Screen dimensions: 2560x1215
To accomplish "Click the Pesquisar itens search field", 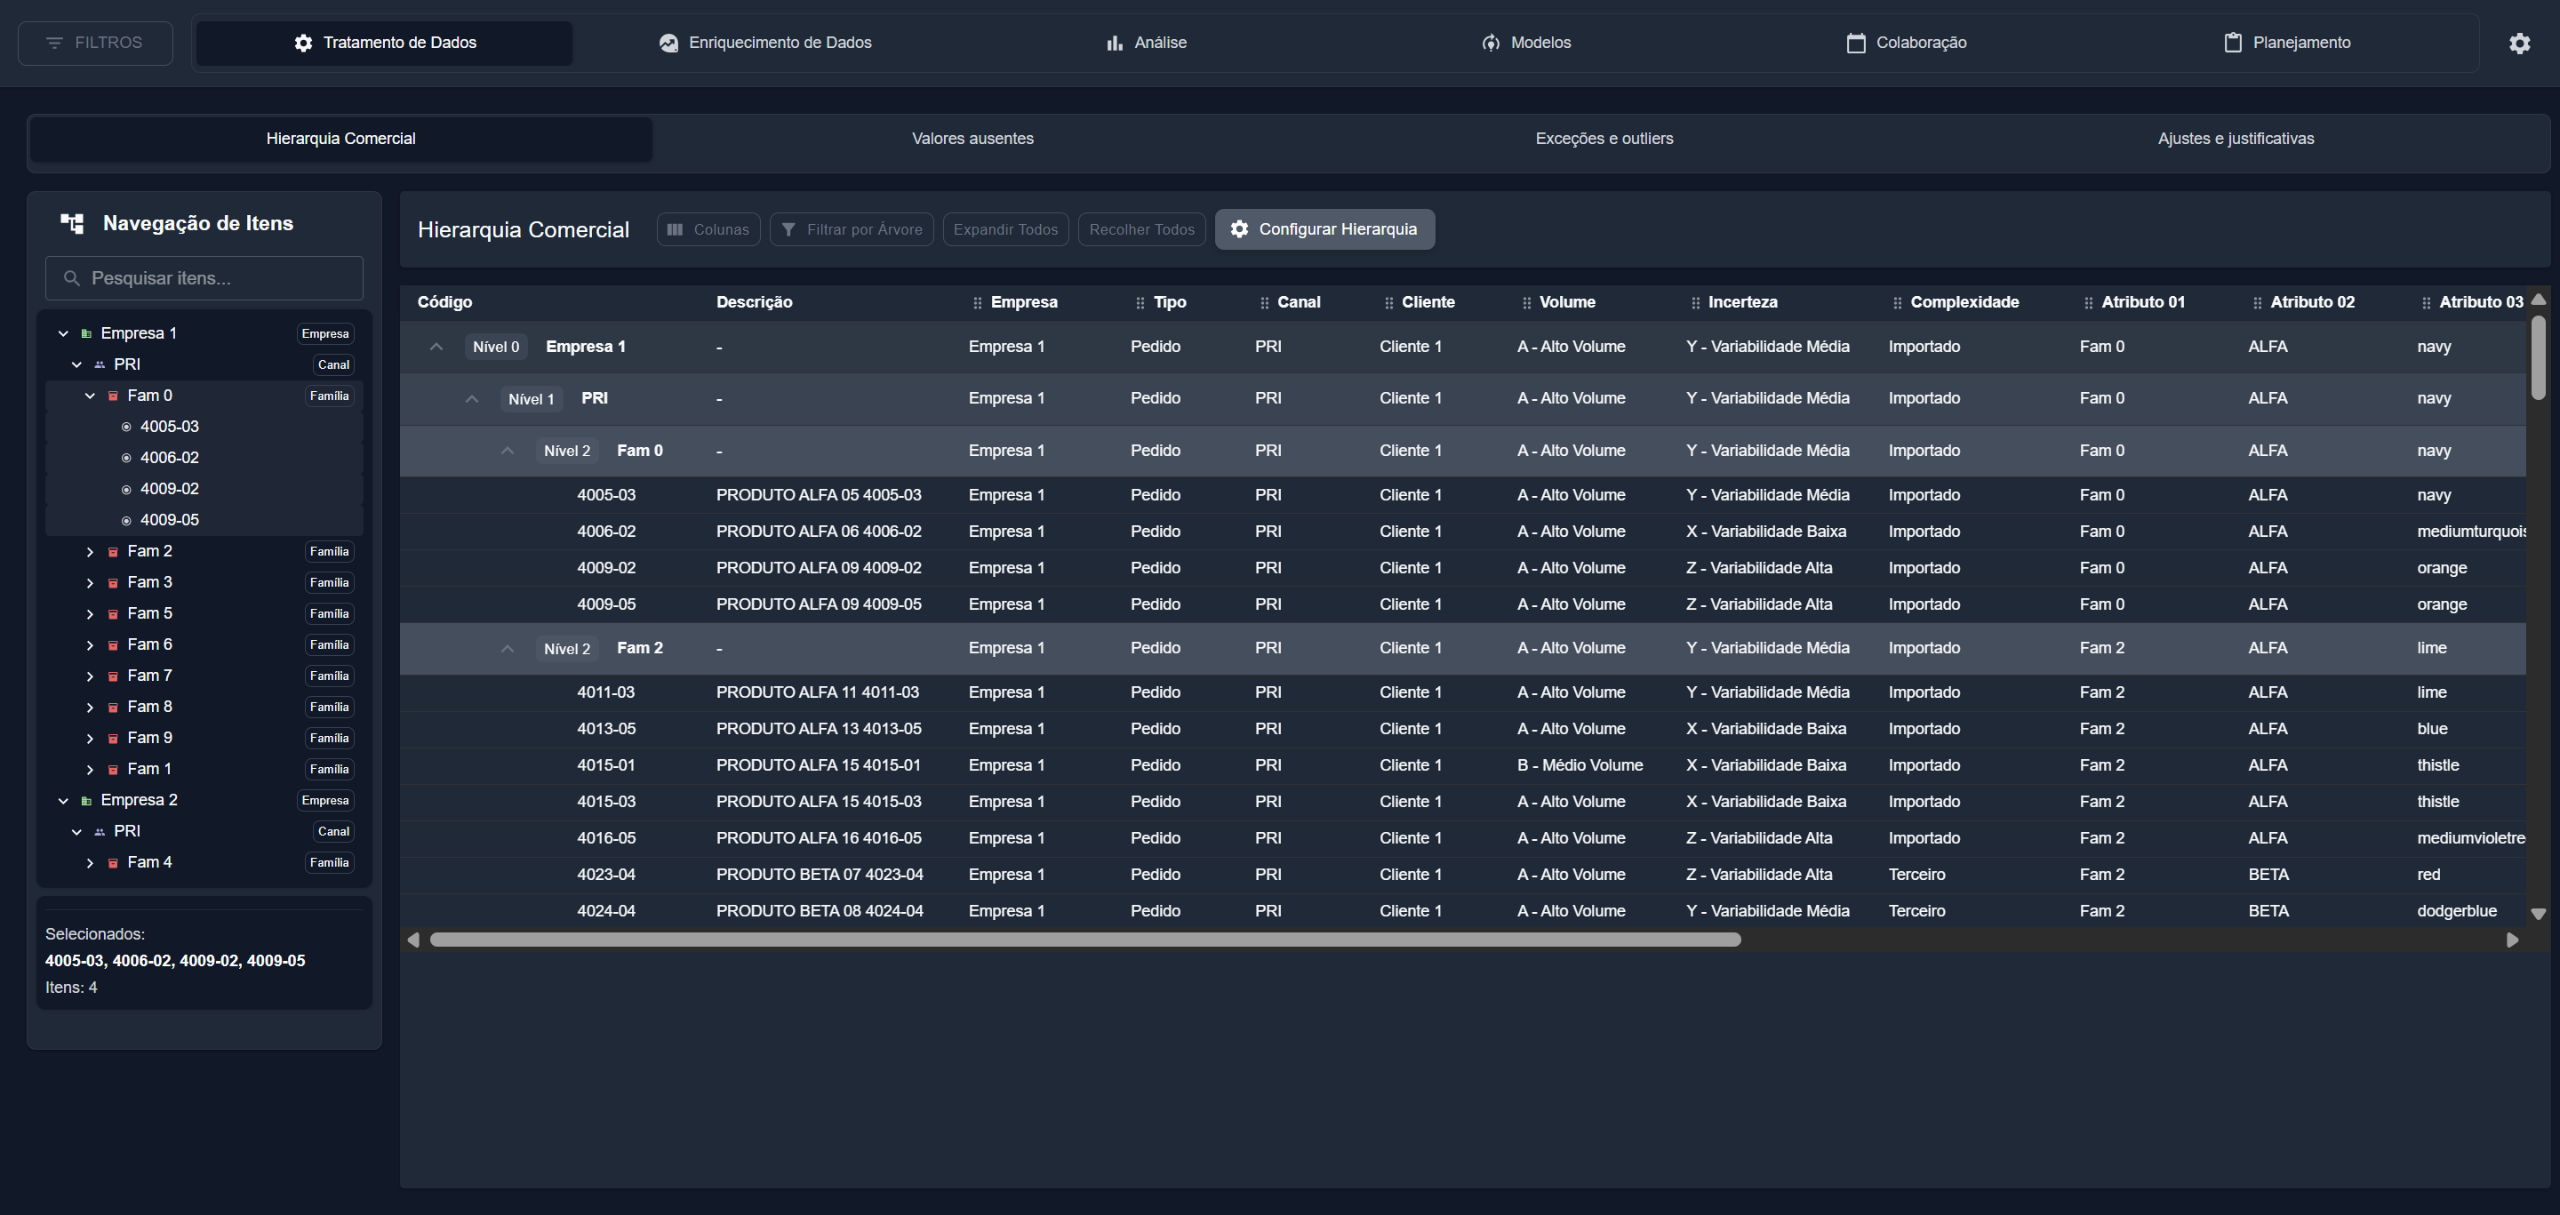I will pyautogui.click(x=204, y=278).
